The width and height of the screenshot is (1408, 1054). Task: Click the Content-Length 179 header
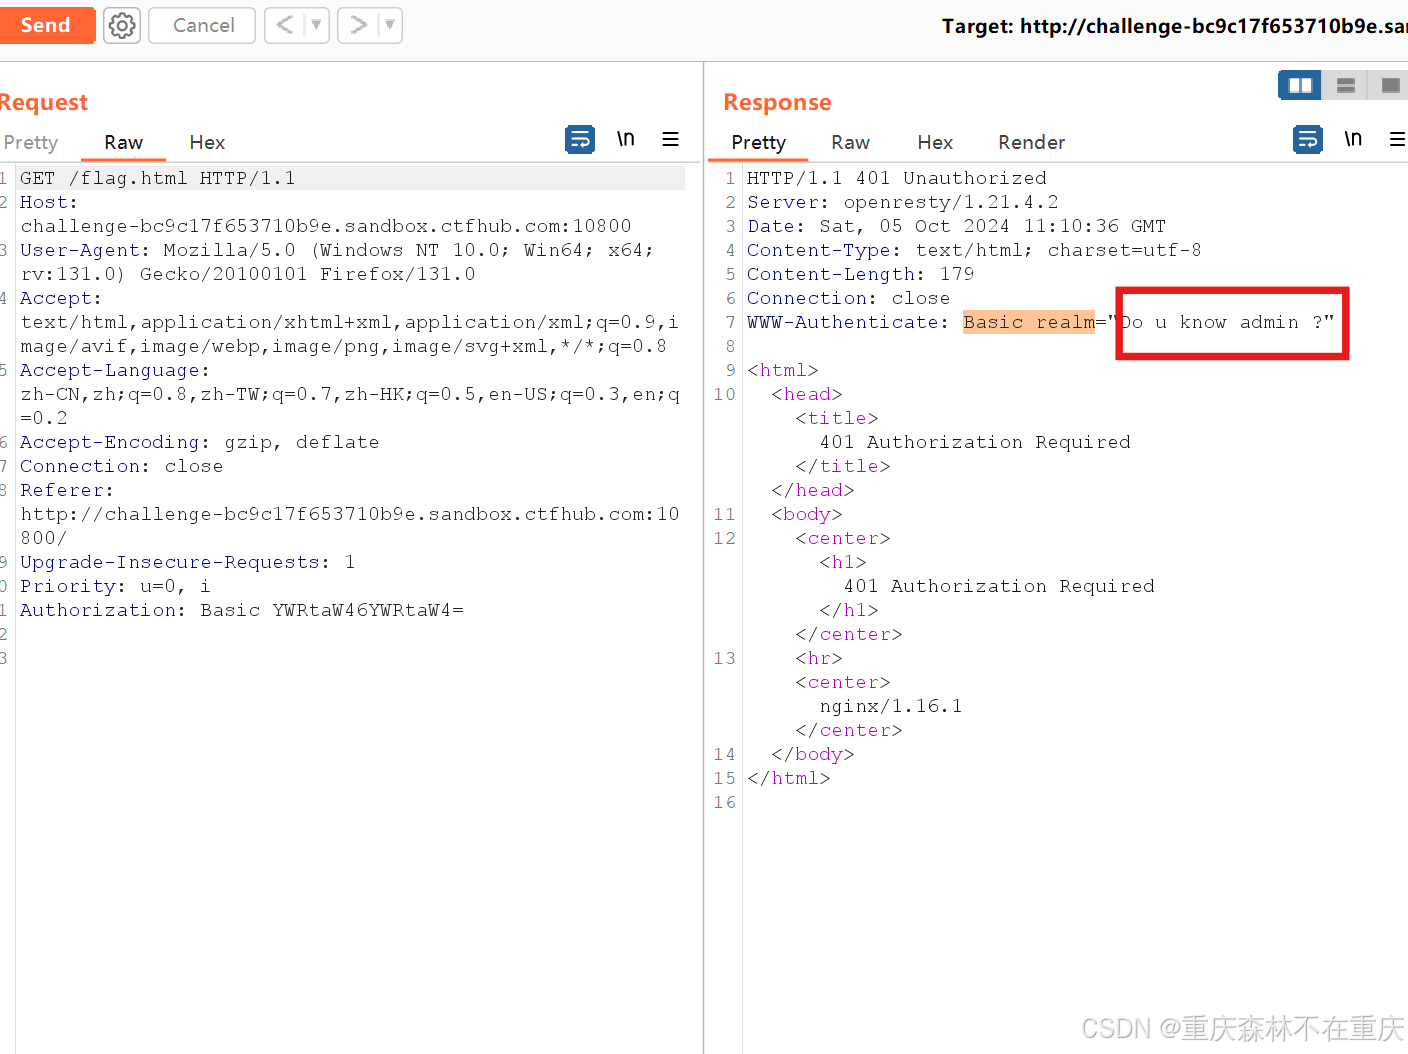[x=861, y=274]
